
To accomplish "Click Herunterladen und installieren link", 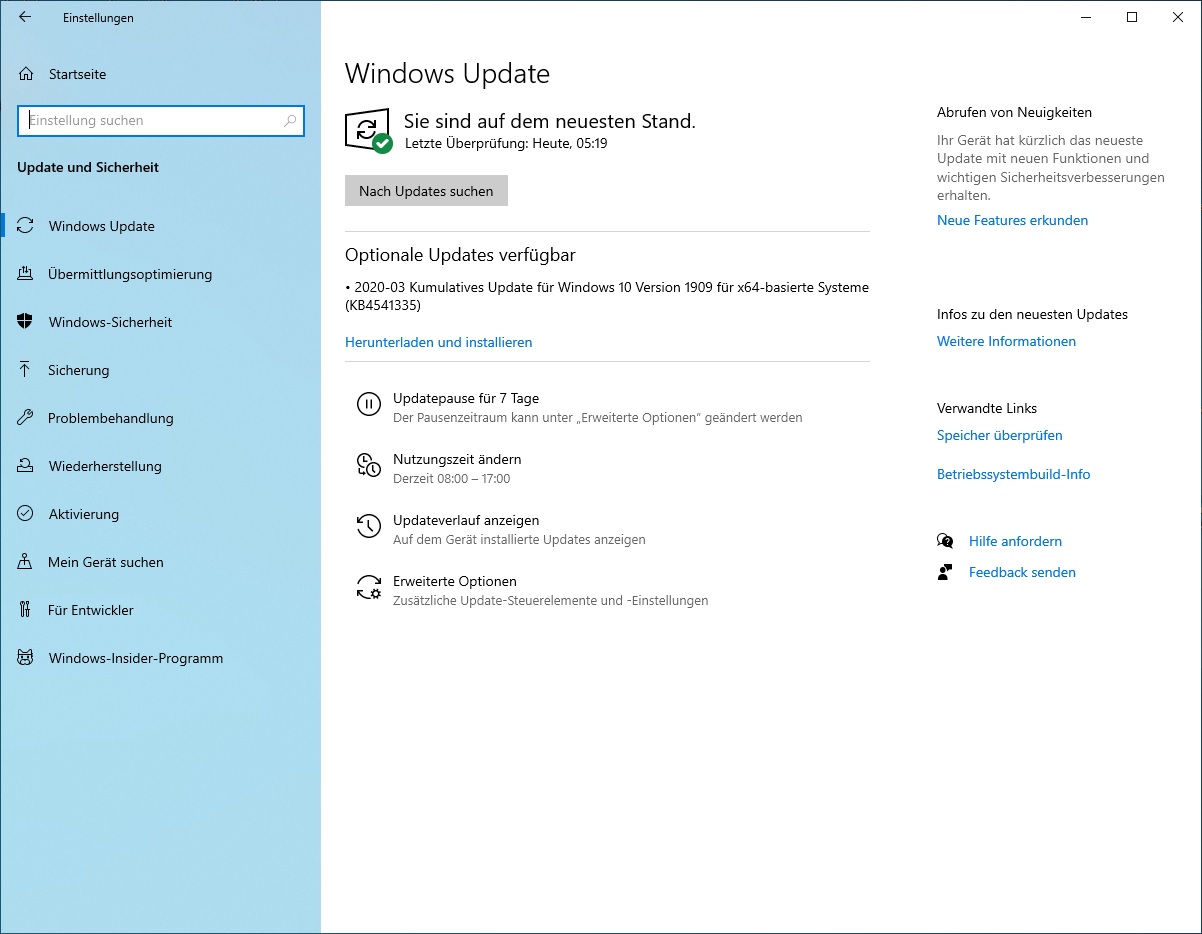I will (x=438, y=342).
